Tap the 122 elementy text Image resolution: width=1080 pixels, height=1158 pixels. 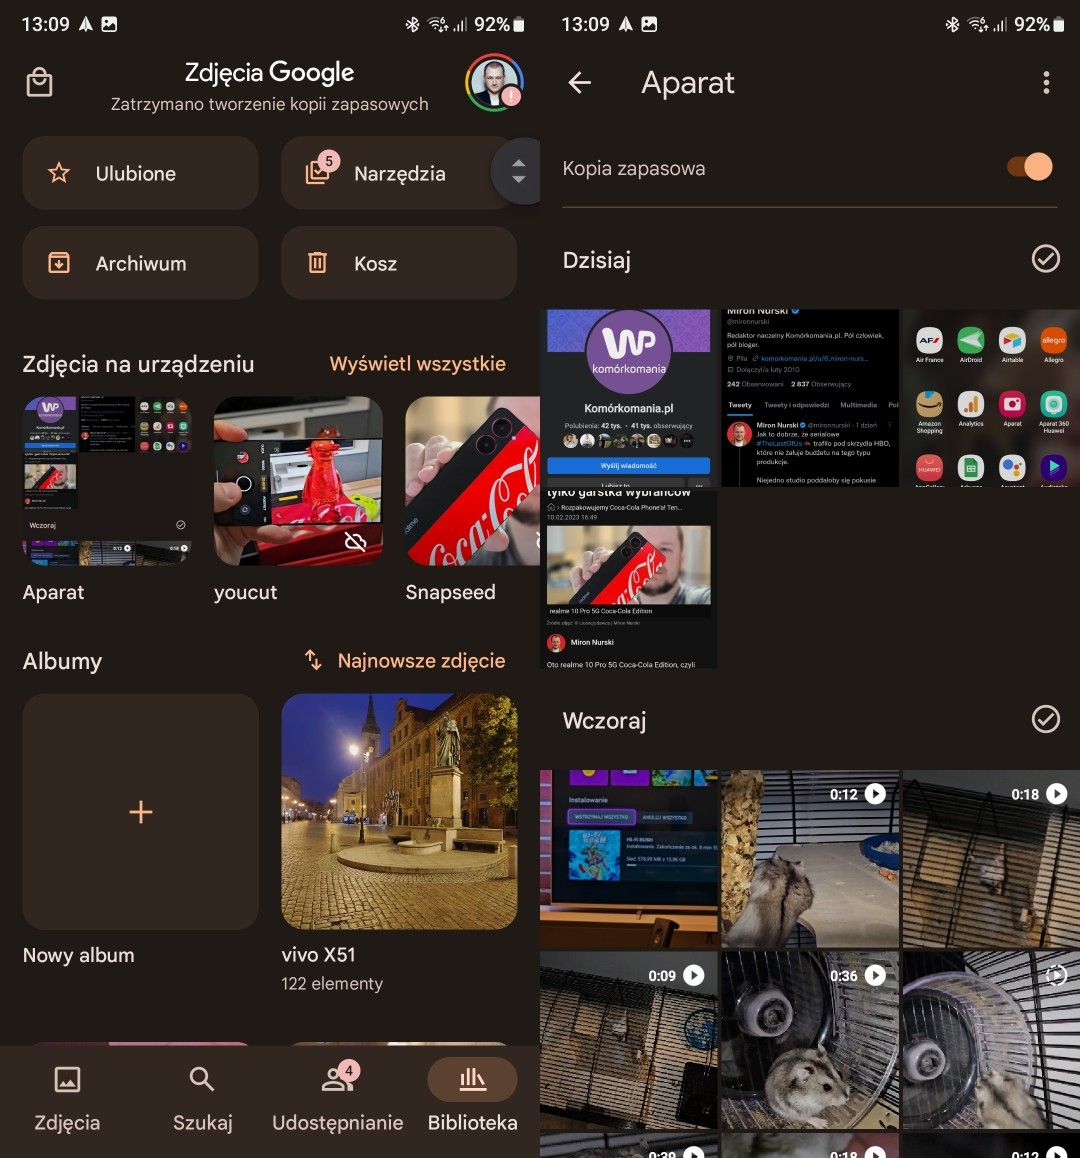coord(332,984)
